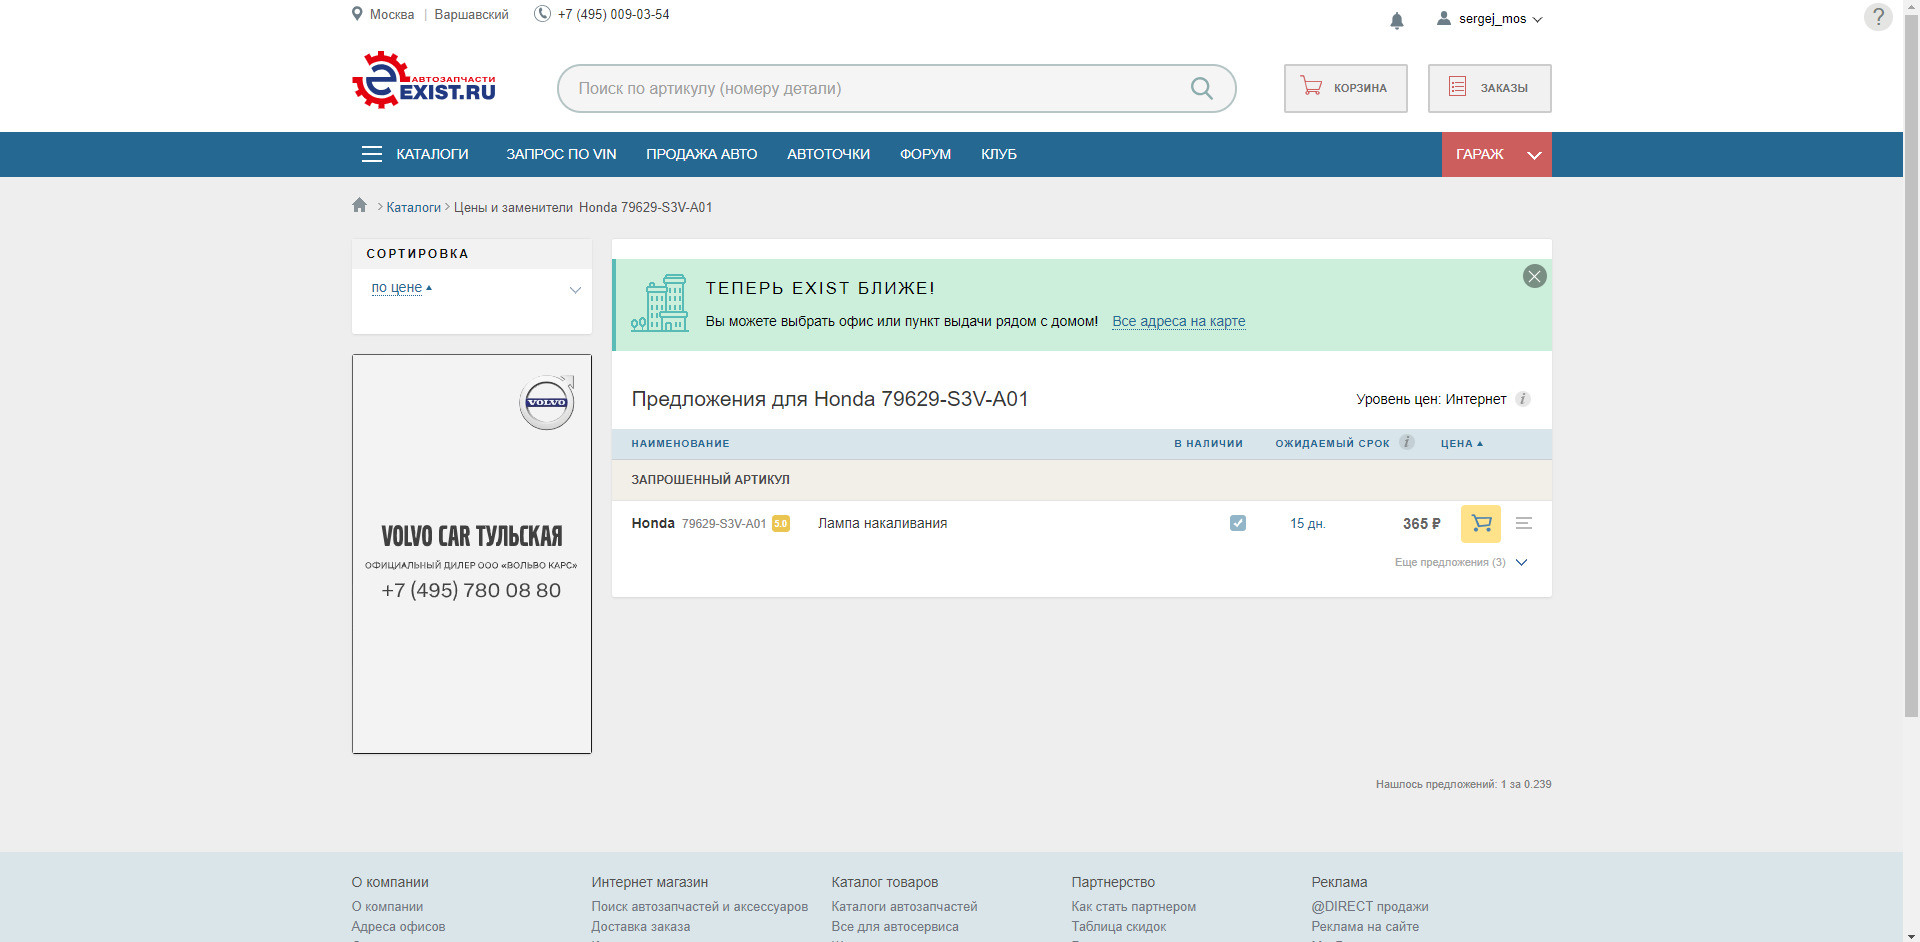This screenshot has height=942, width=1920.
Task: Click the search magnifier icon
Action: [1202, 88]
